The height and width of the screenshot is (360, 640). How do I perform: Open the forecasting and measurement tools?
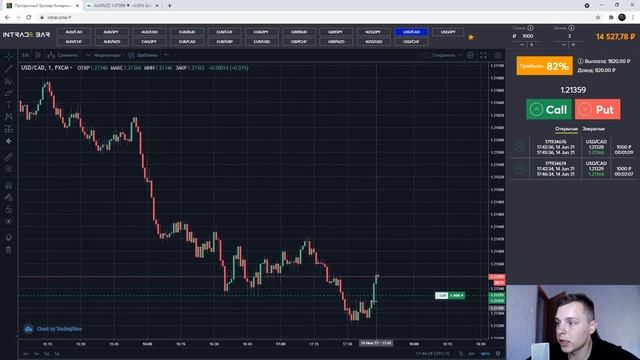coord(9,129)
